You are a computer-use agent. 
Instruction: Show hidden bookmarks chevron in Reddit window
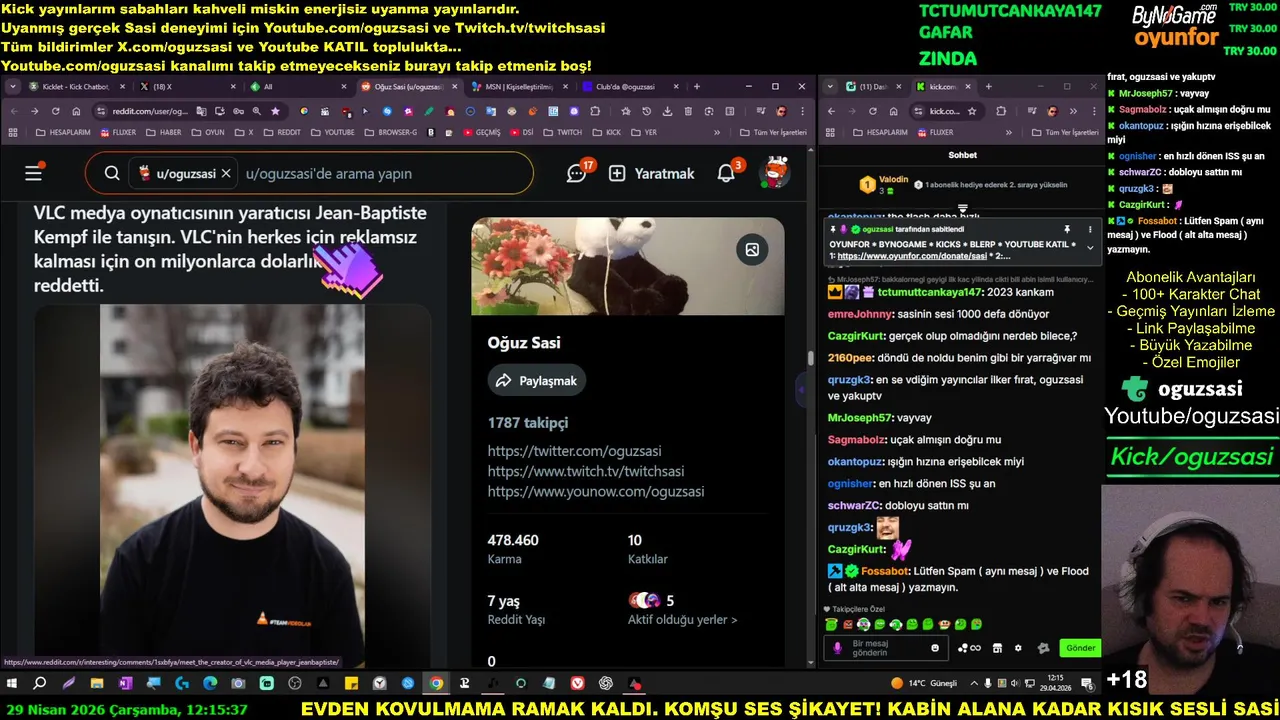pyautogui.click(x=716, y=132)
